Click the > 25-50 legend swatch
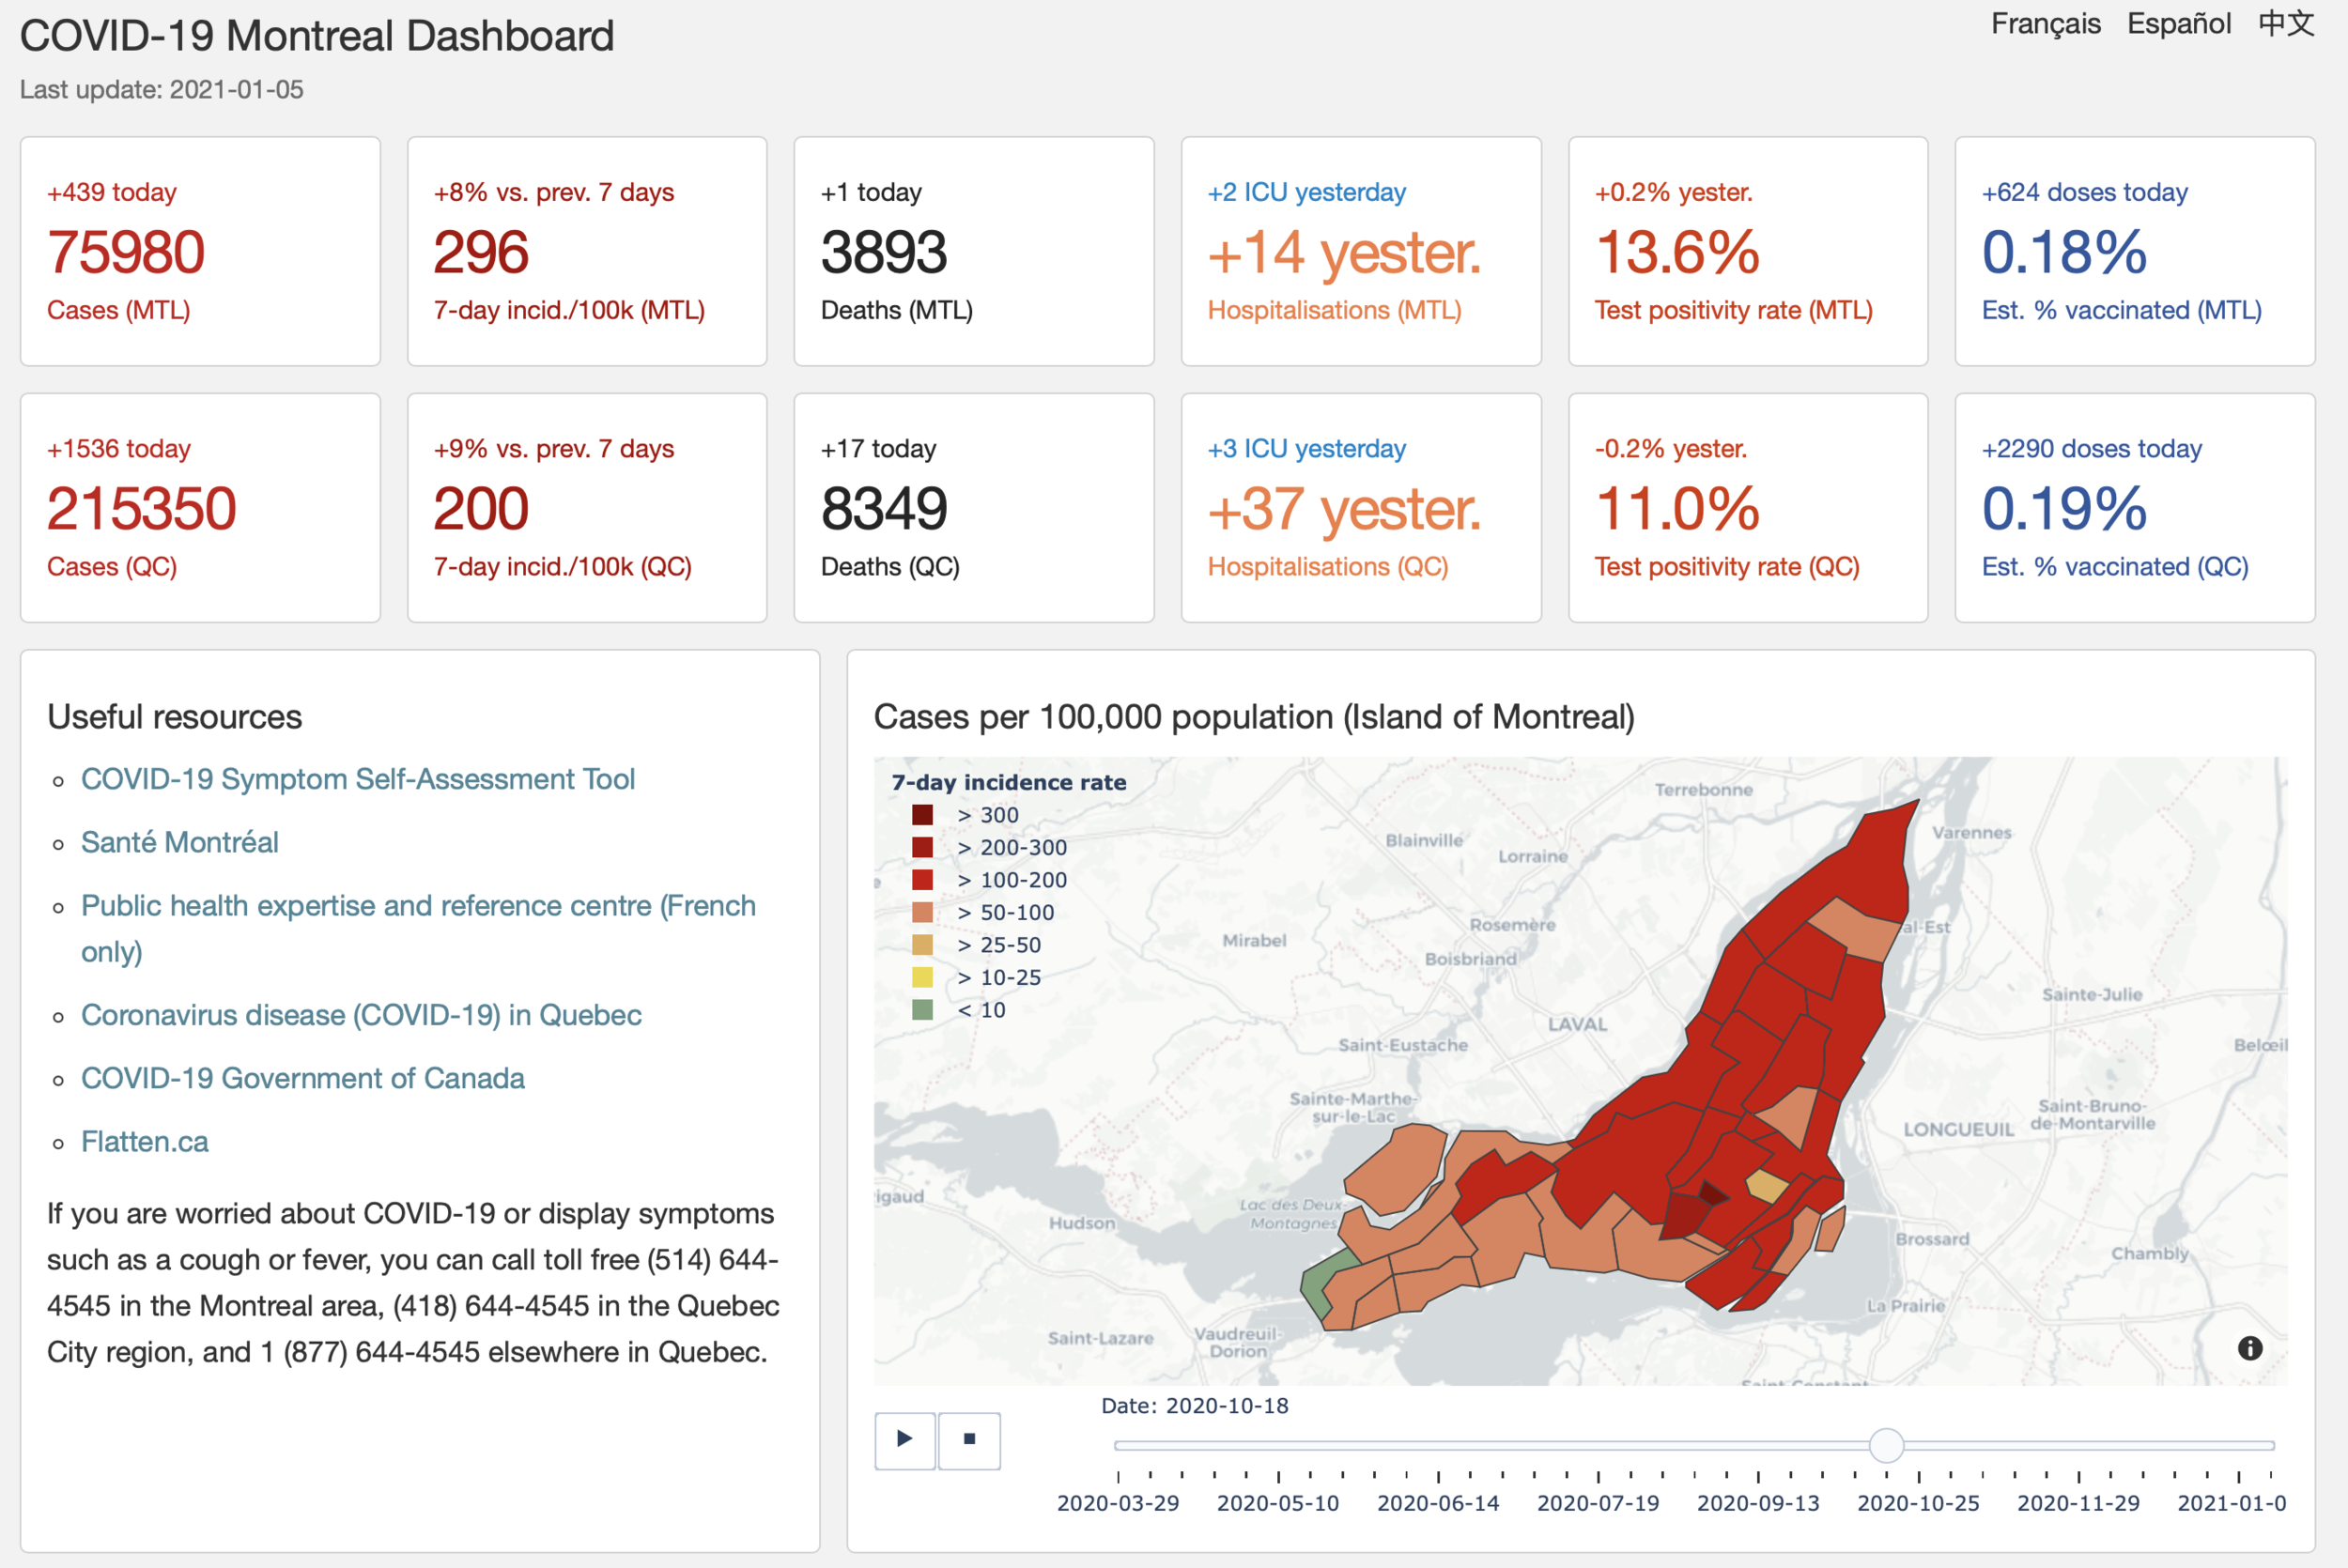This screenshot has width=2348, height=1568. coord(922,945)
